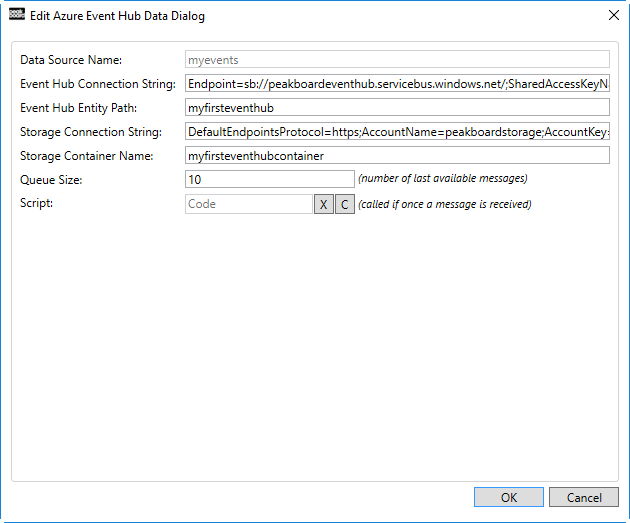
Task: Click '(called if once a message is received)' hint
Action: click(x=445, y=204)
